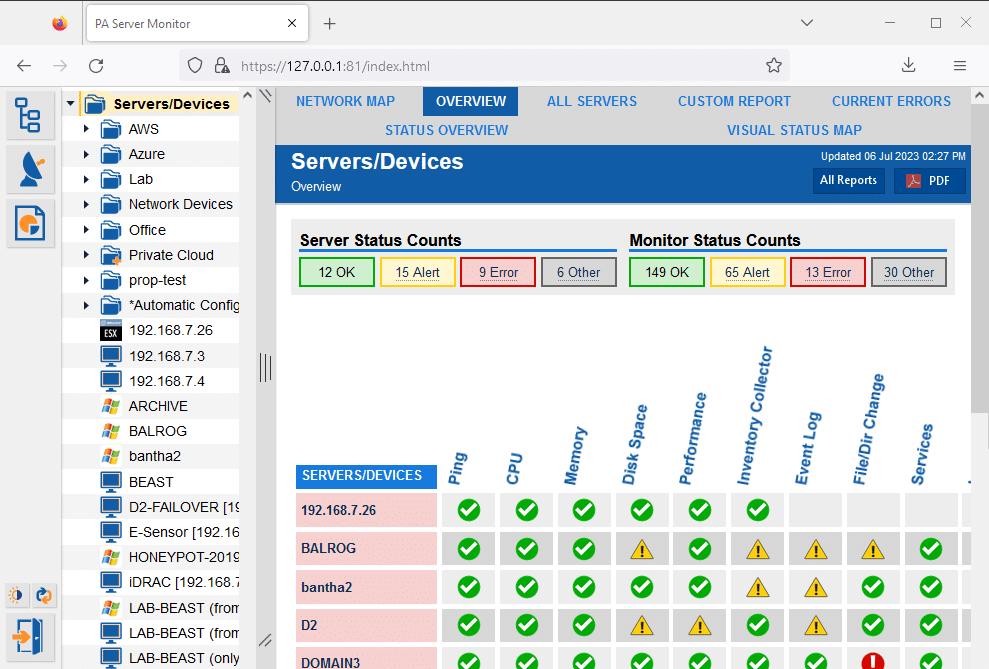Click the BALROG Disk Space warning triangle
989x669 pixels.
click(x=641, y=550)
